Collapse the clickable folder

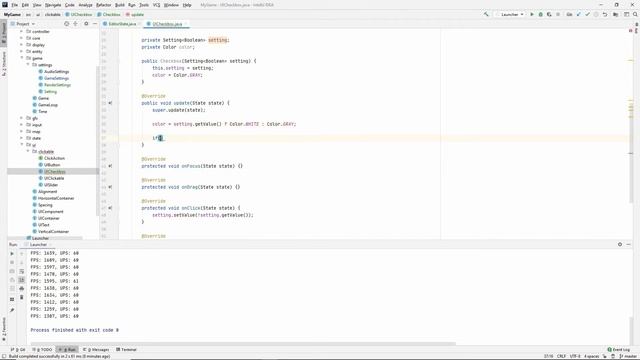(28, 151)
